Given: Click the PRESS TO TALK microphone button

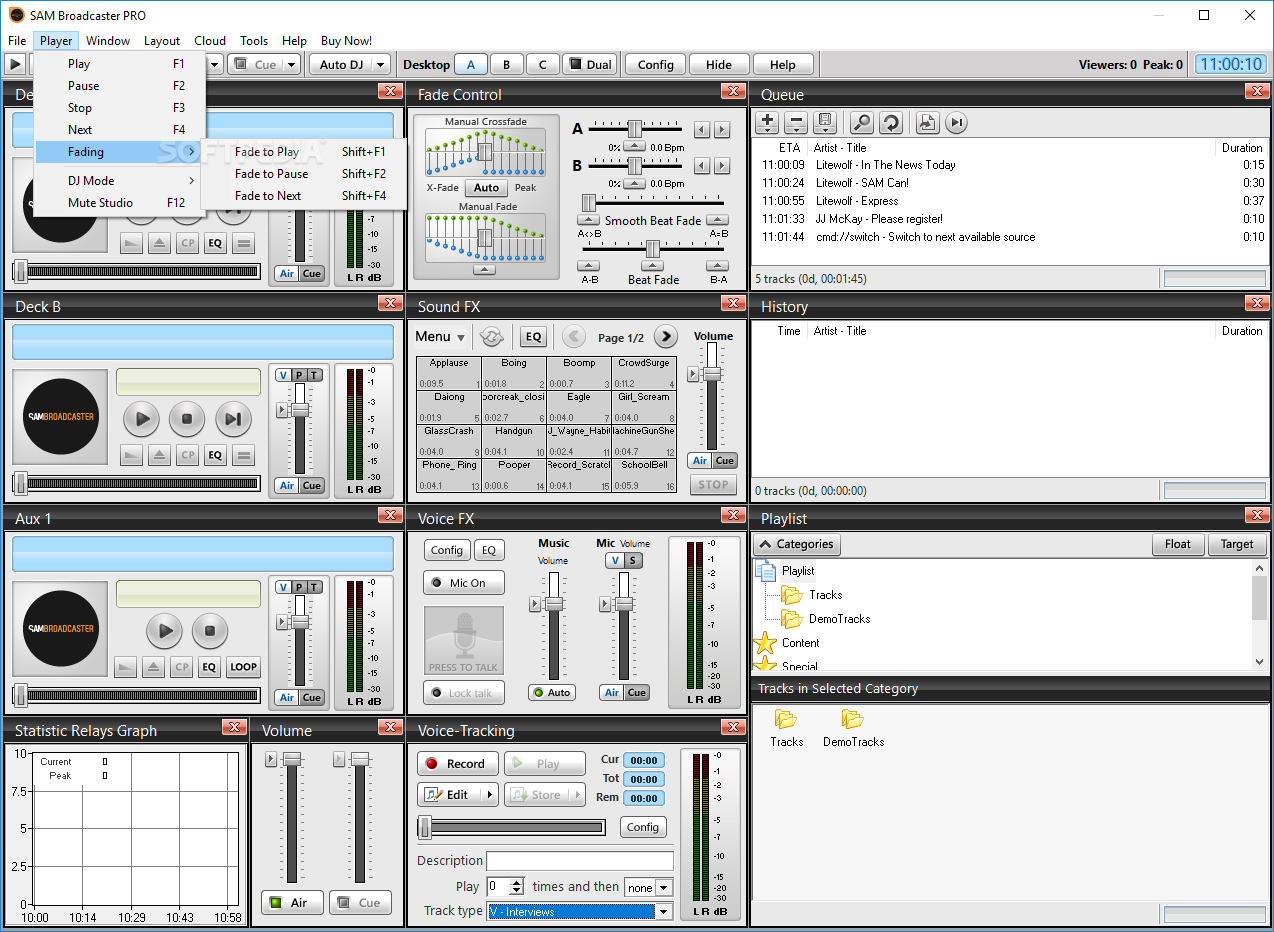Looking at the screenshot, I should (464, 641).
